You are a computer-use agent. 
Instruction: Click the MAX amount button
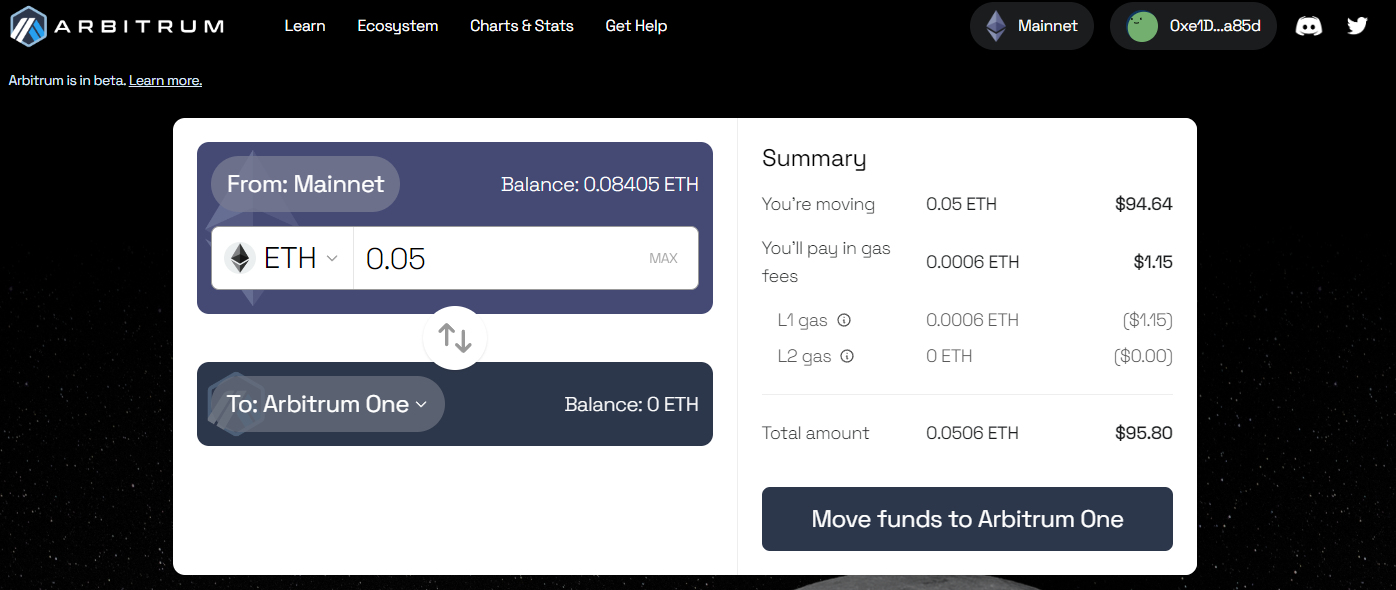click(x=663, y=258)
